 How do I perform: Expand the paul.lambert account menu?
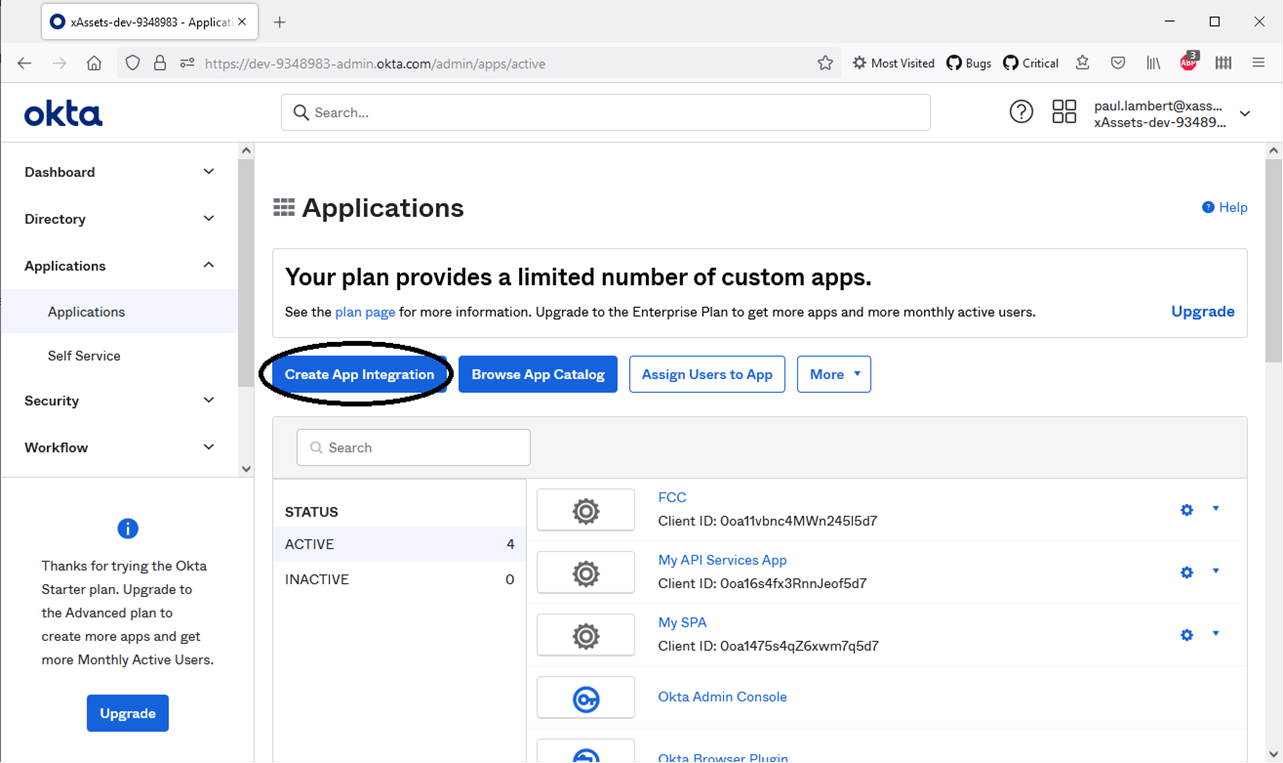[1244, 113]
